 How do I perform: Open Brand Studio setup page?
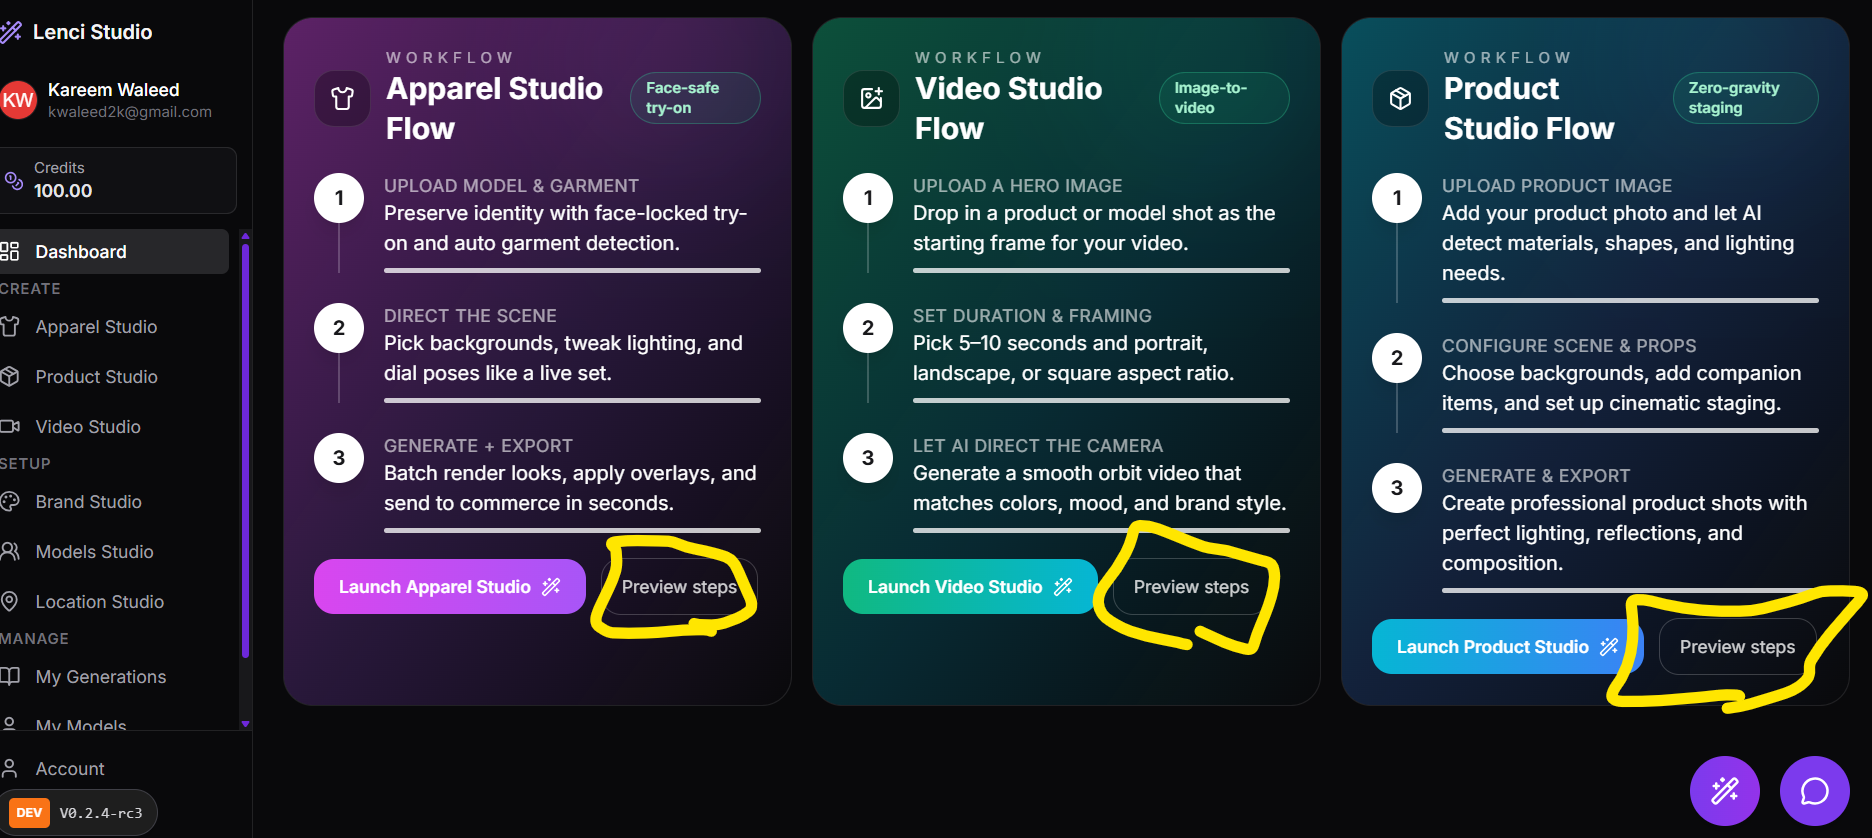88,502
